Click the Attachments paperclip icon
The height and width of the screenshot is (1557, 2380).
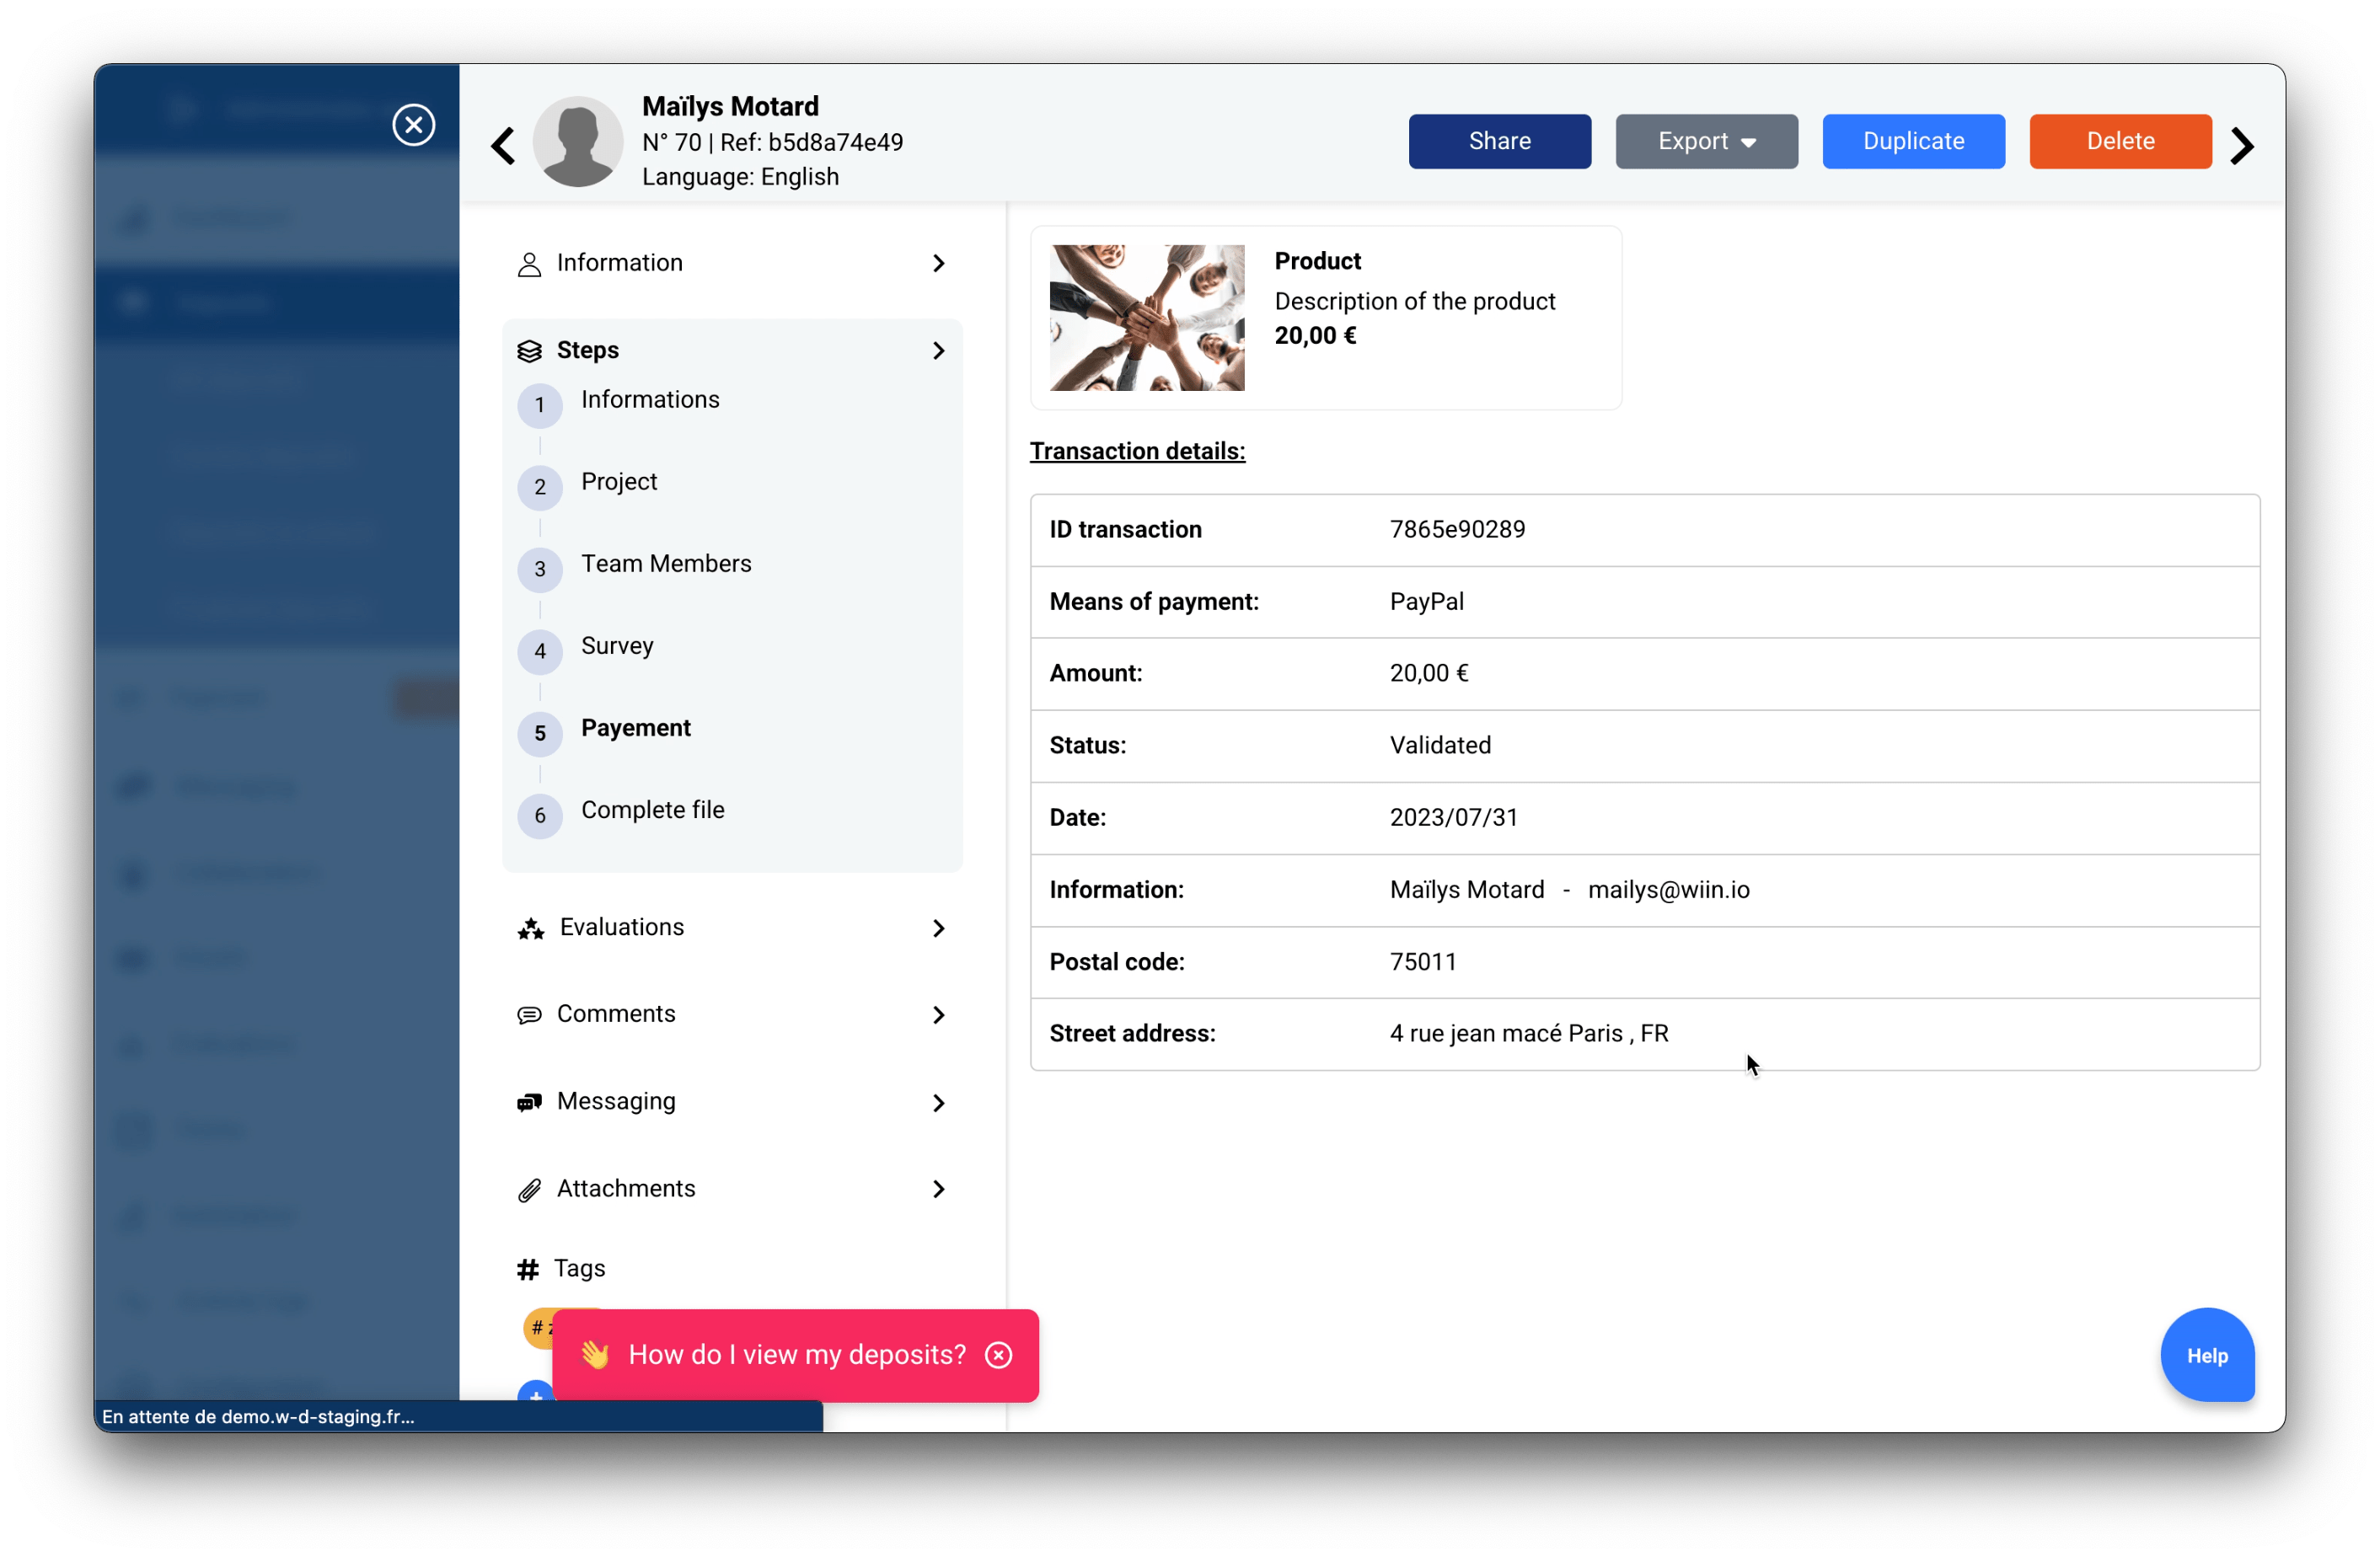point(529,1190)
